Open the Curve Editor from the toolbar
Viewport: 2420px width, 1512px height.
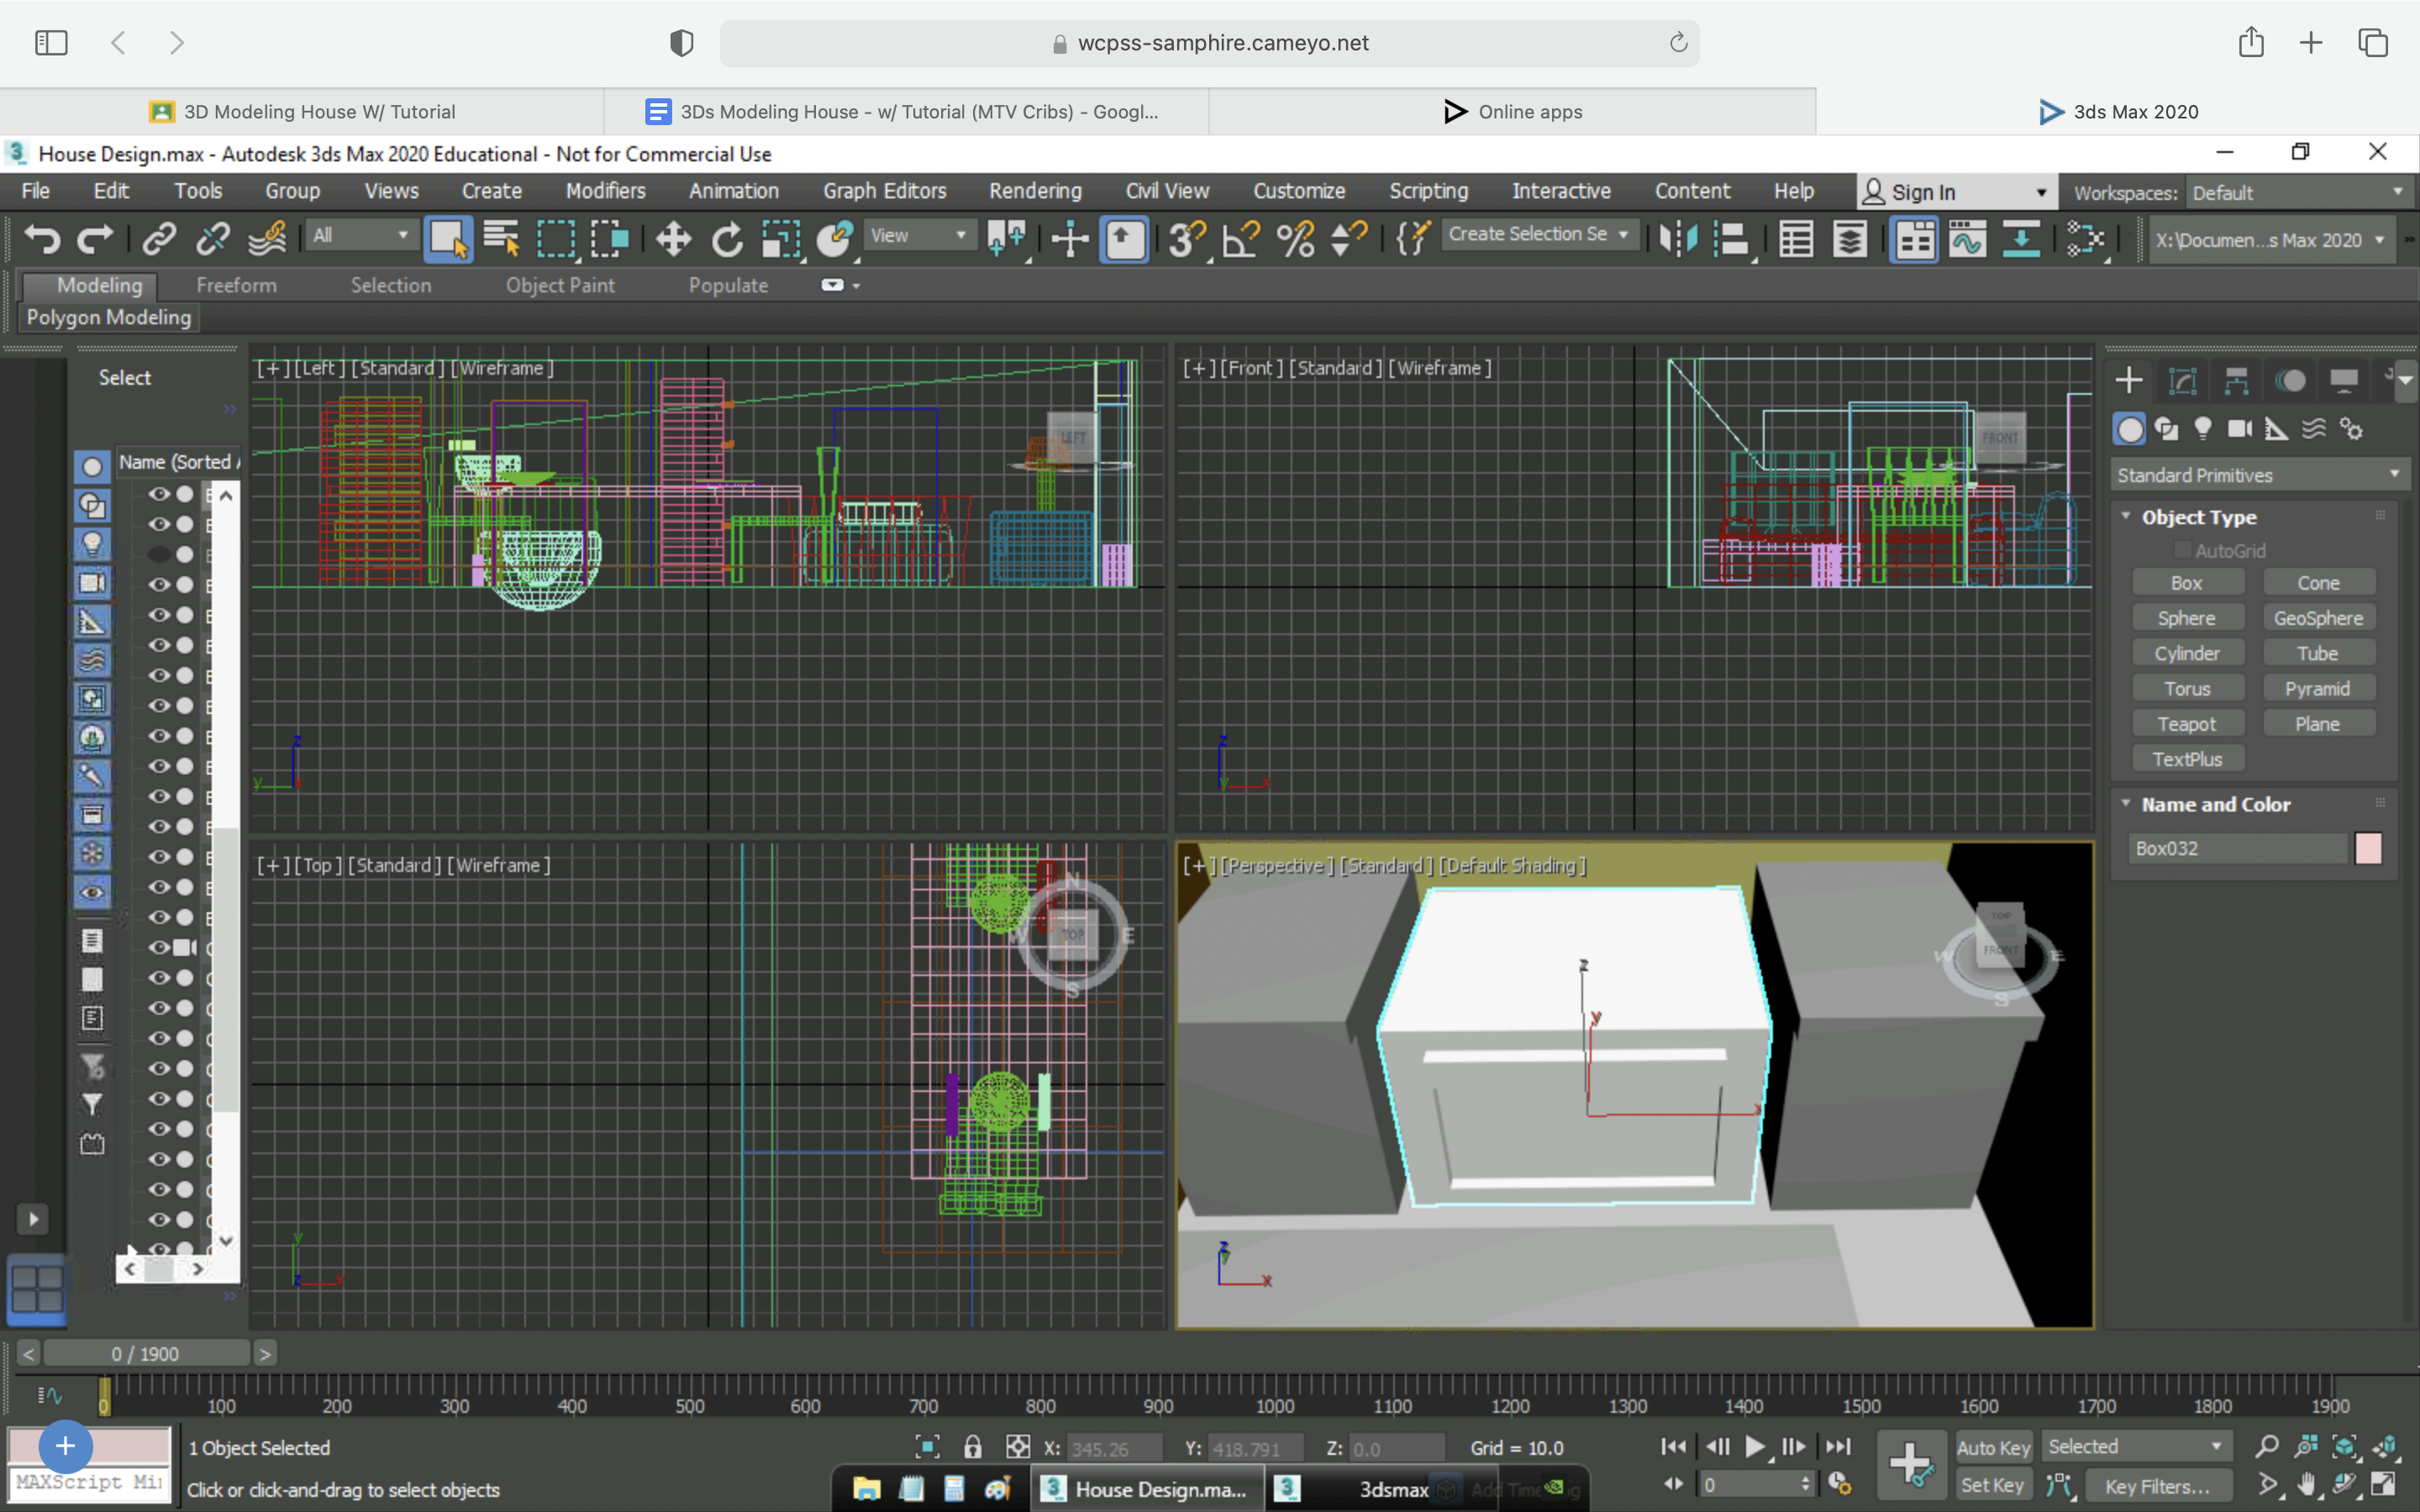[x=1969, y=239]
